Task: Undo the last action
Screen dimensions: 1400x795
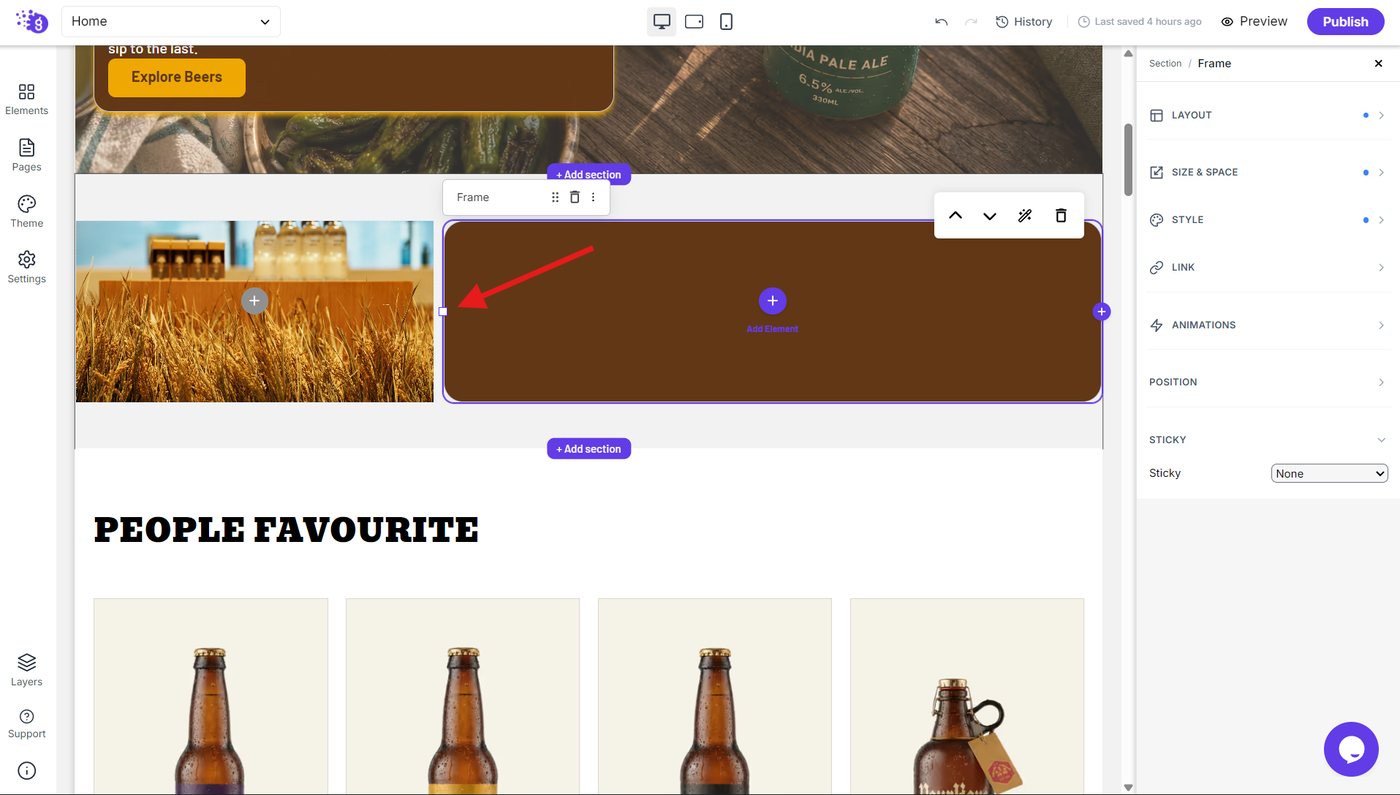Action: 941,21
